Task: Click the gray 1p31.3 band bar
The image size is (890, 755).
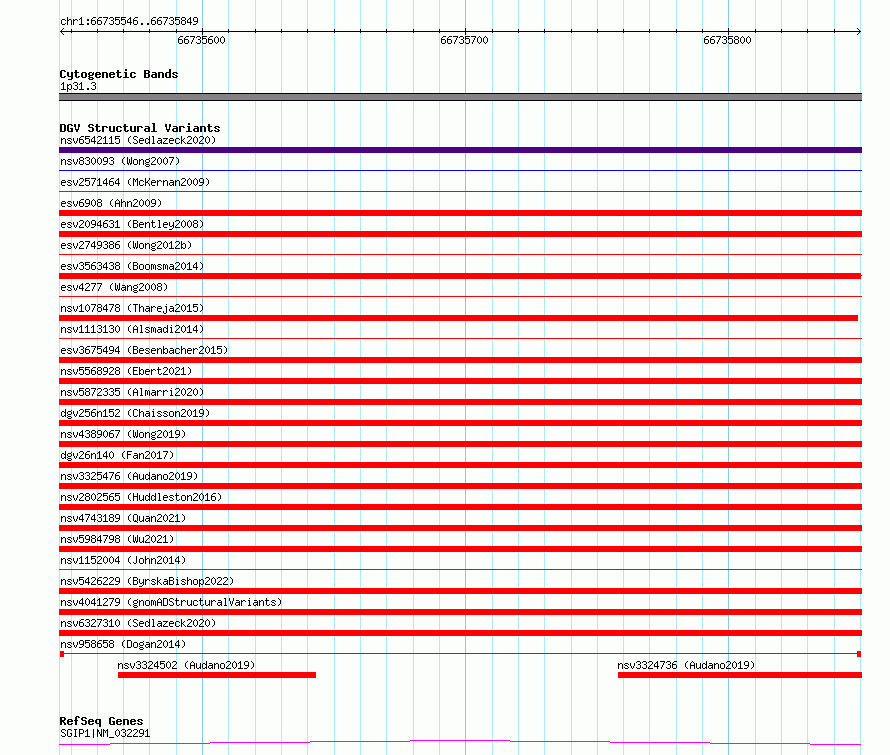Action: (460, 97)
